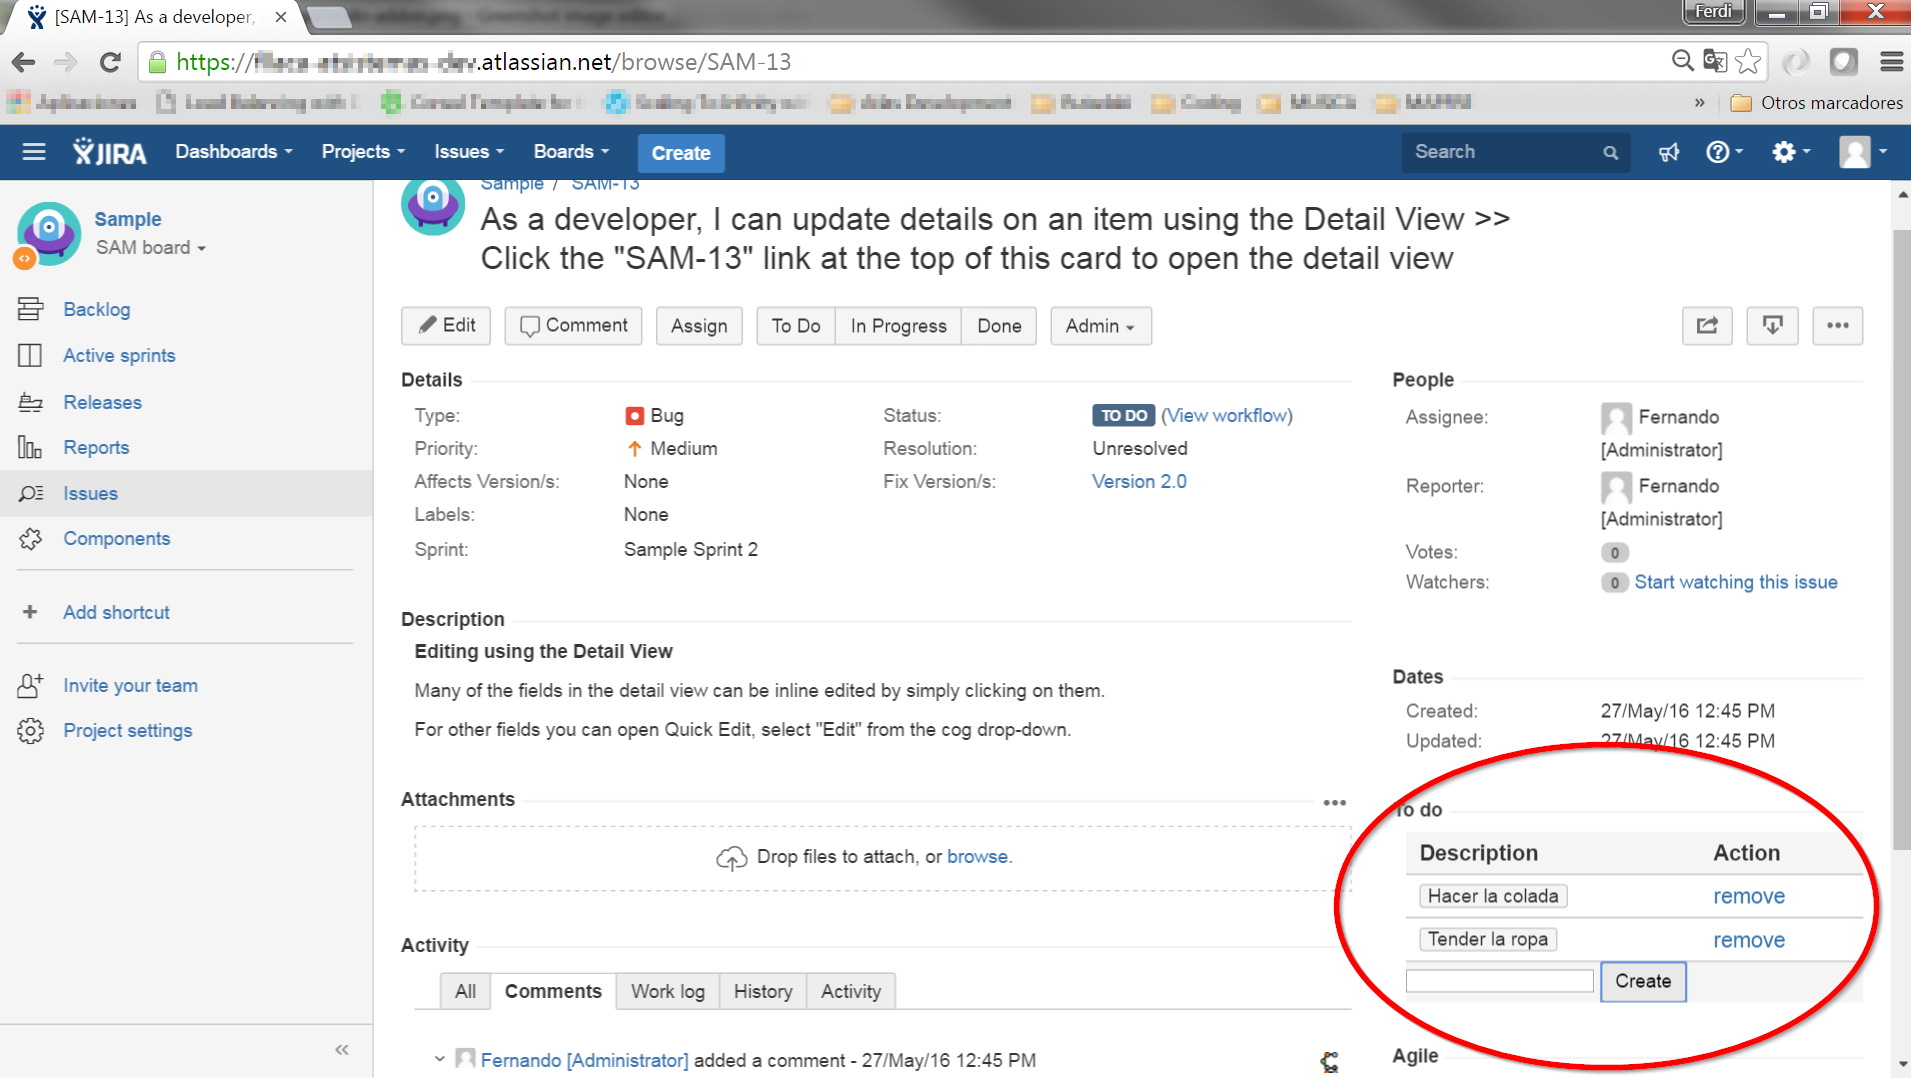Open the Components section
The height and width of the screenshot is (1078, 1911).
point(116,538)
